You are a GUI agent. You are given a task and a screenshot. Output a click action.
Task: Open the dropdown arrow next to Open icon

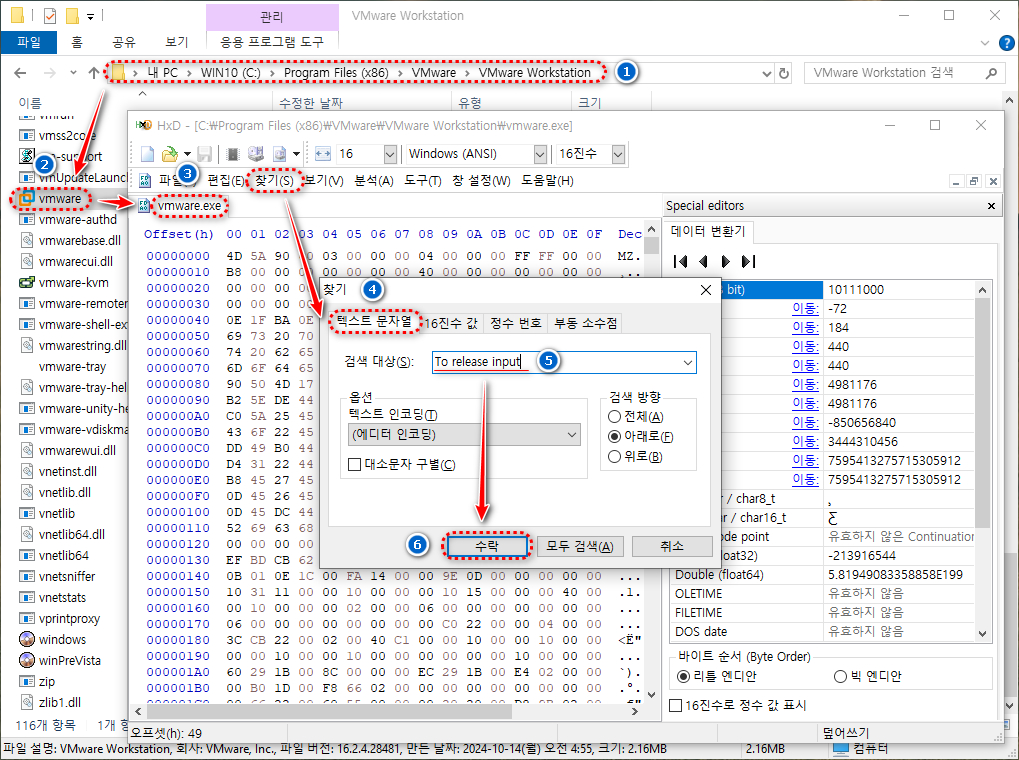[187, 154]
